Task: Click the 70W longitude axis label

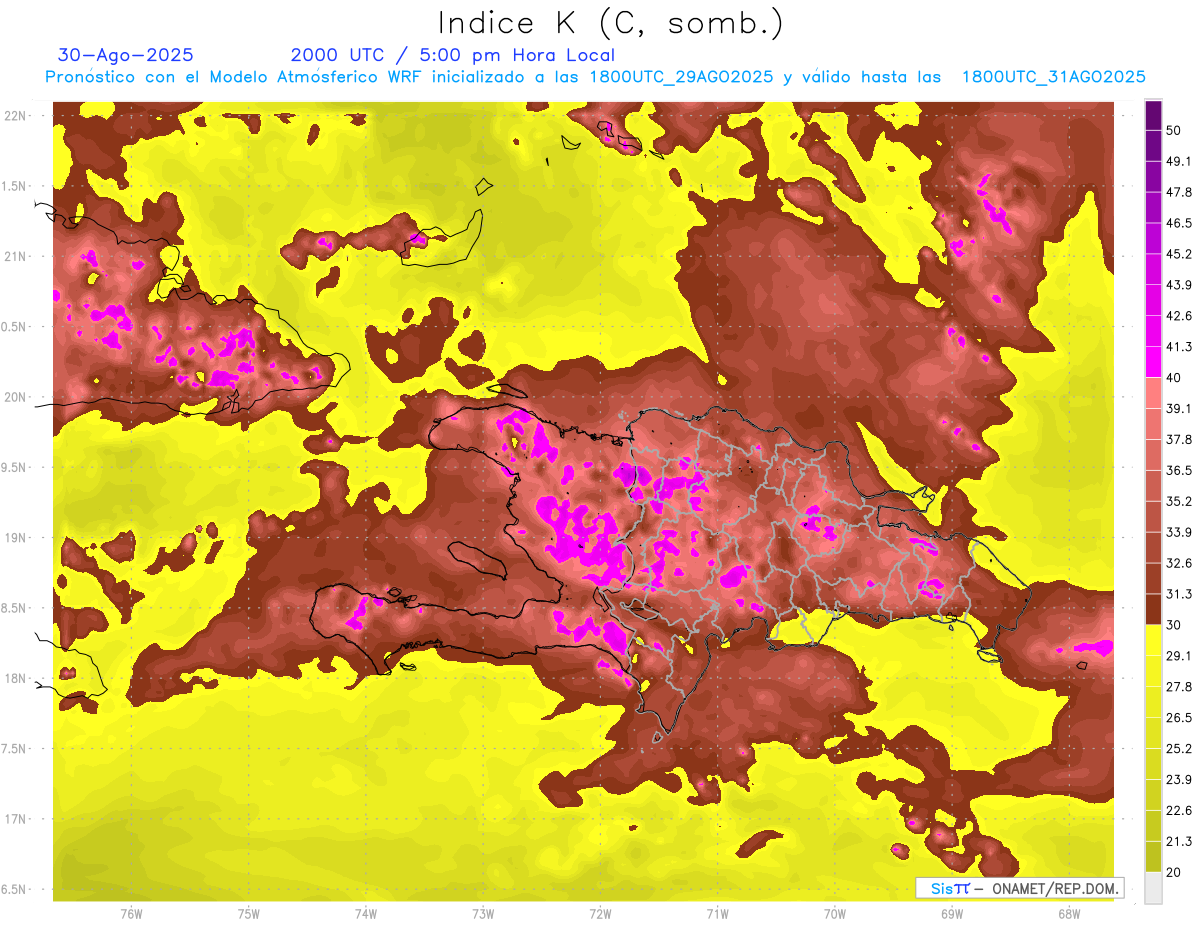Action: point(835,913)
